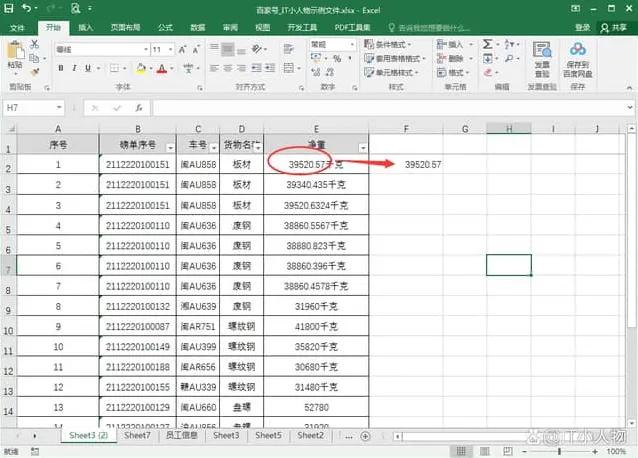Switch to the Insert ribbon tab
The width and height of the screenshot is (638, 458).
point(85,28)
